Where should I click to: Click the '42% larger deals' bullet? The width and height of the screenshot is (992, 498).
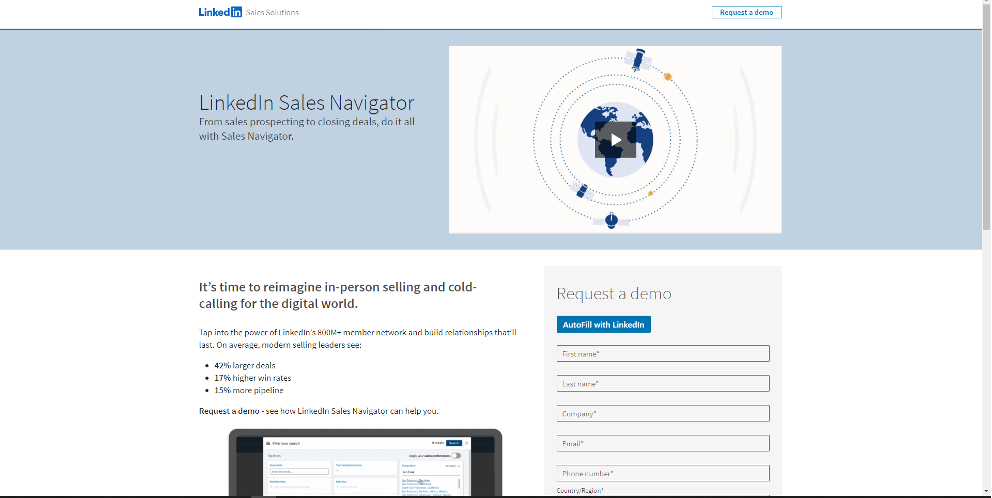click(245, 365)
